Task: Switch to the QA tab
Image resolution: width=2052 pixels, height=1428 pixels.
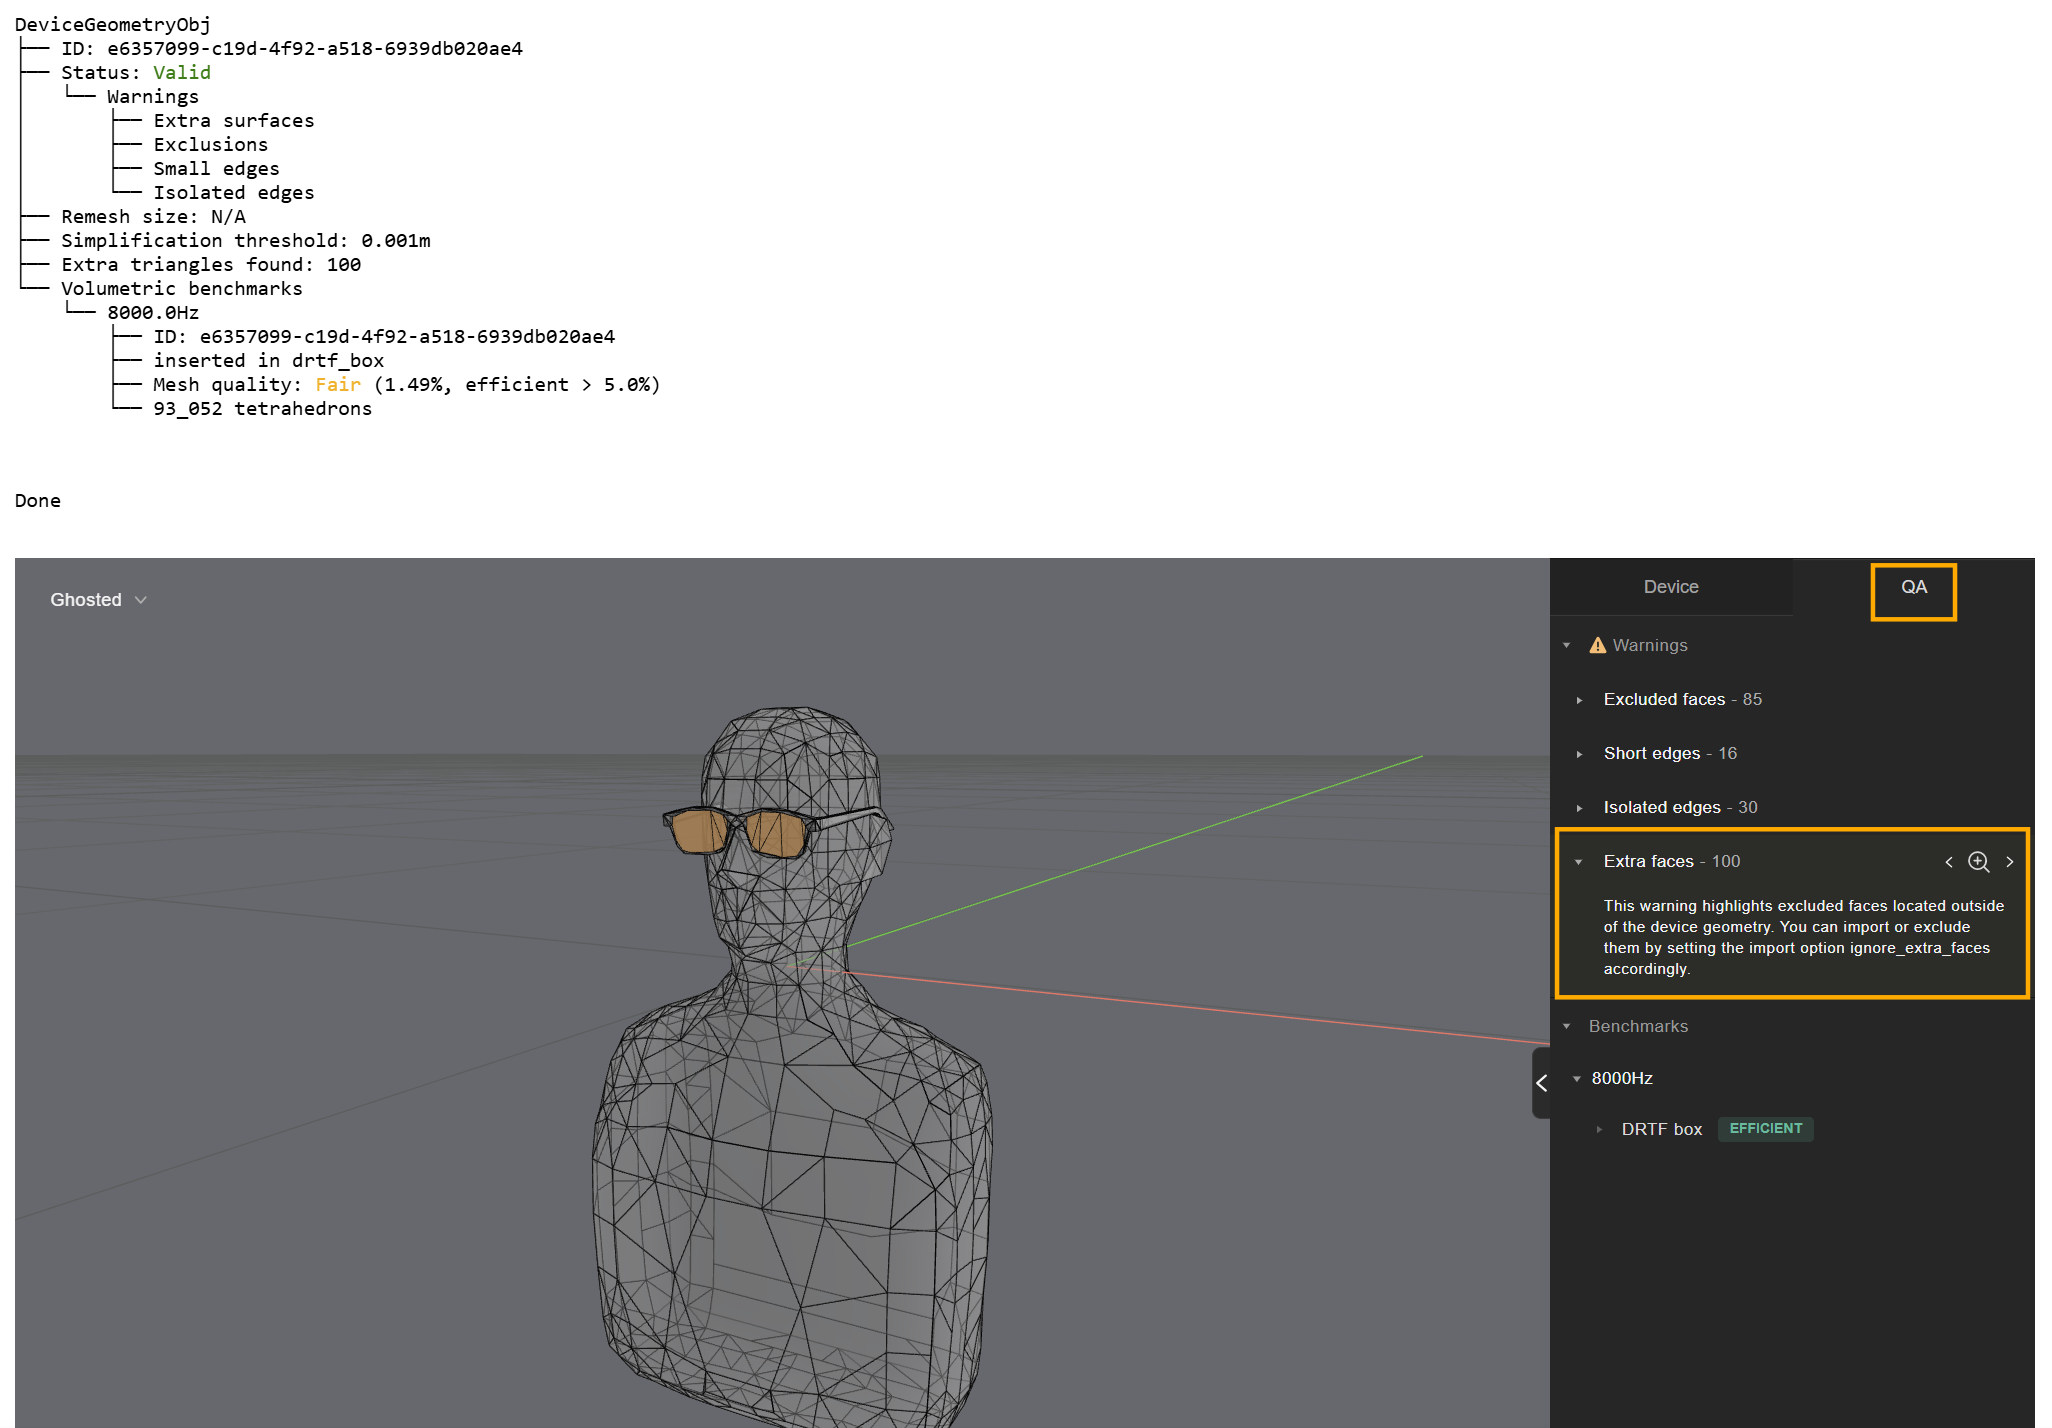Action: click(x=1913, y=587)
